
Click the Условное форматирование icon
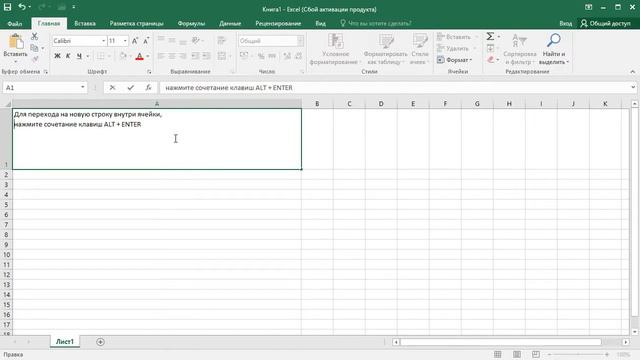coord(336,41)
